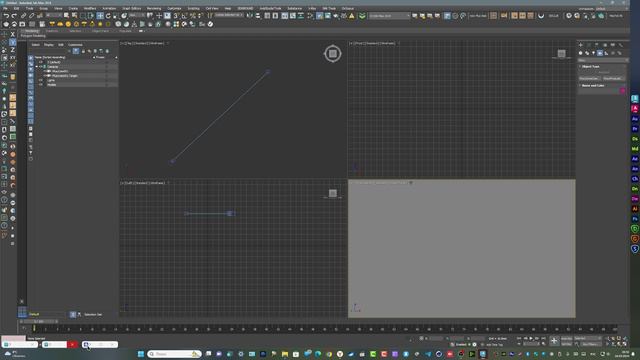This screenshot has height=360, width=640.
Task: Open Scene Explorer Display menu
Action: 49,45
